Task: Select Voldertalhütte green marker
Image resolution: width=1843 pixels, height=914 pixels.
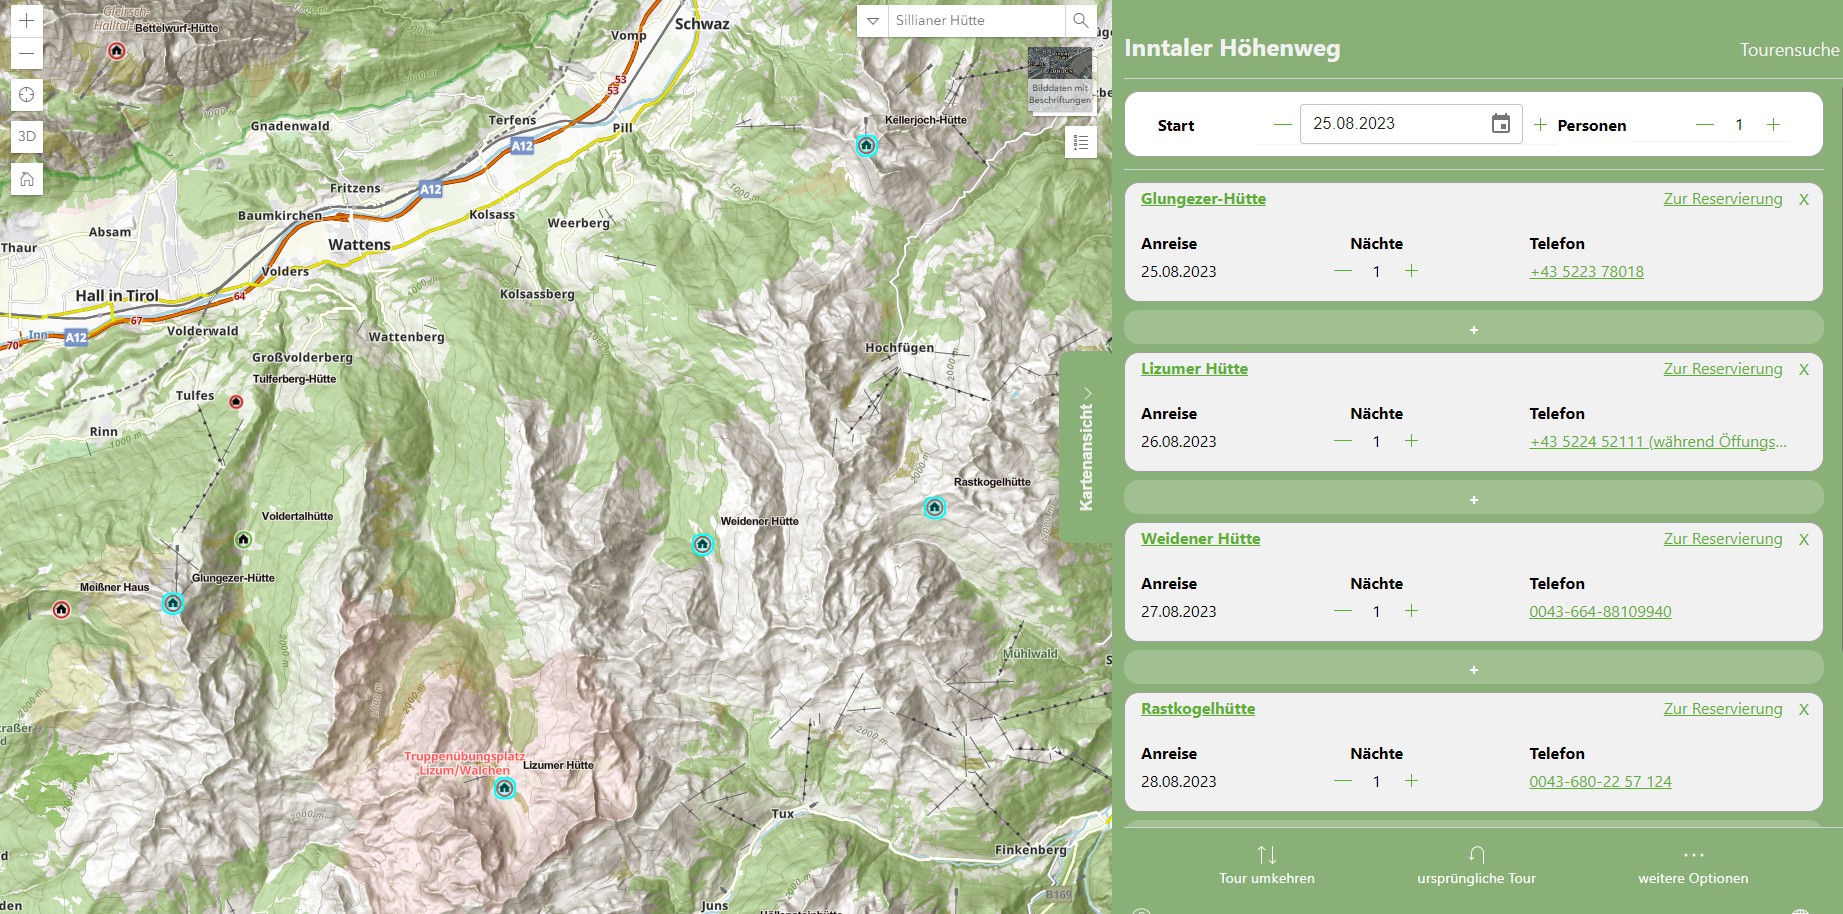Action: tap(243, 539)
